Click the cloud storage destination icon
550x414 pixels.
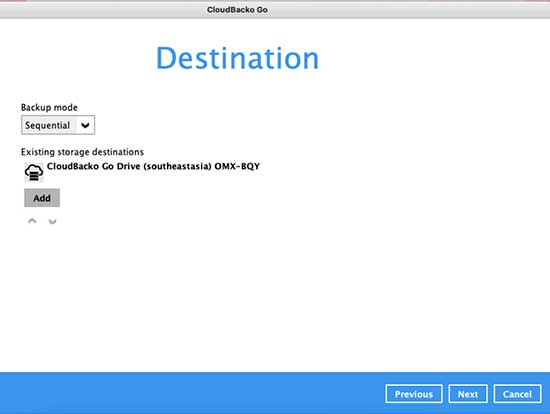(34, 172)
